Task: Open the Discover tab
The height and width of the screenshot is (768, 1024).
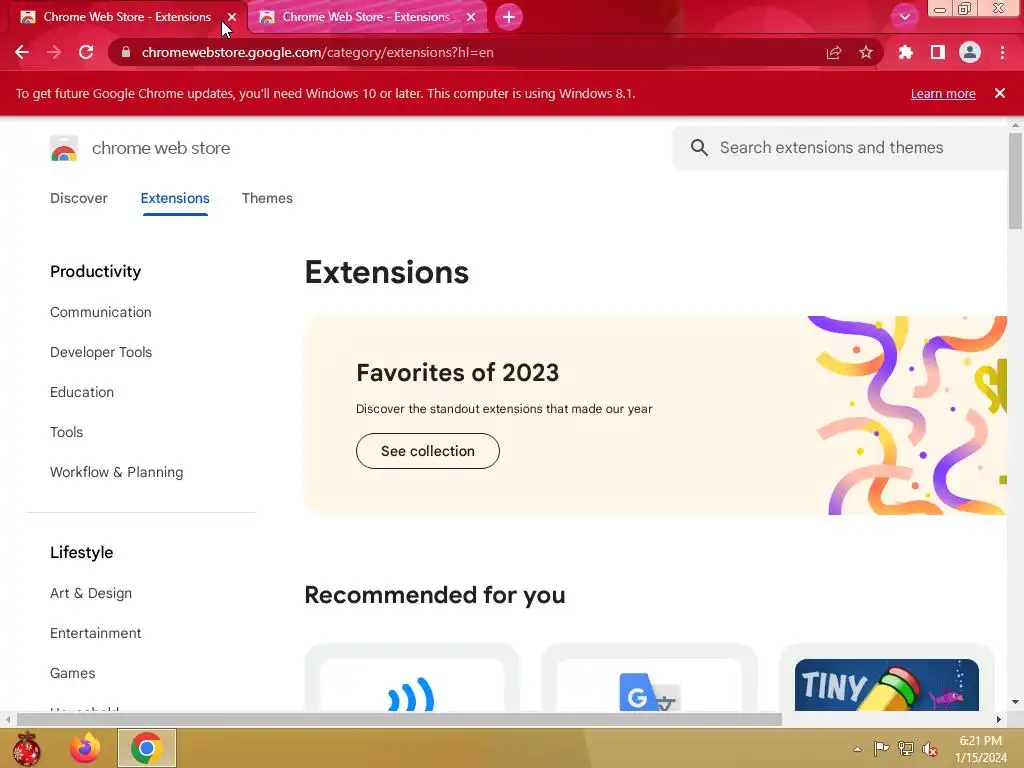Action: pyautogui.click(x=78, y=198)
